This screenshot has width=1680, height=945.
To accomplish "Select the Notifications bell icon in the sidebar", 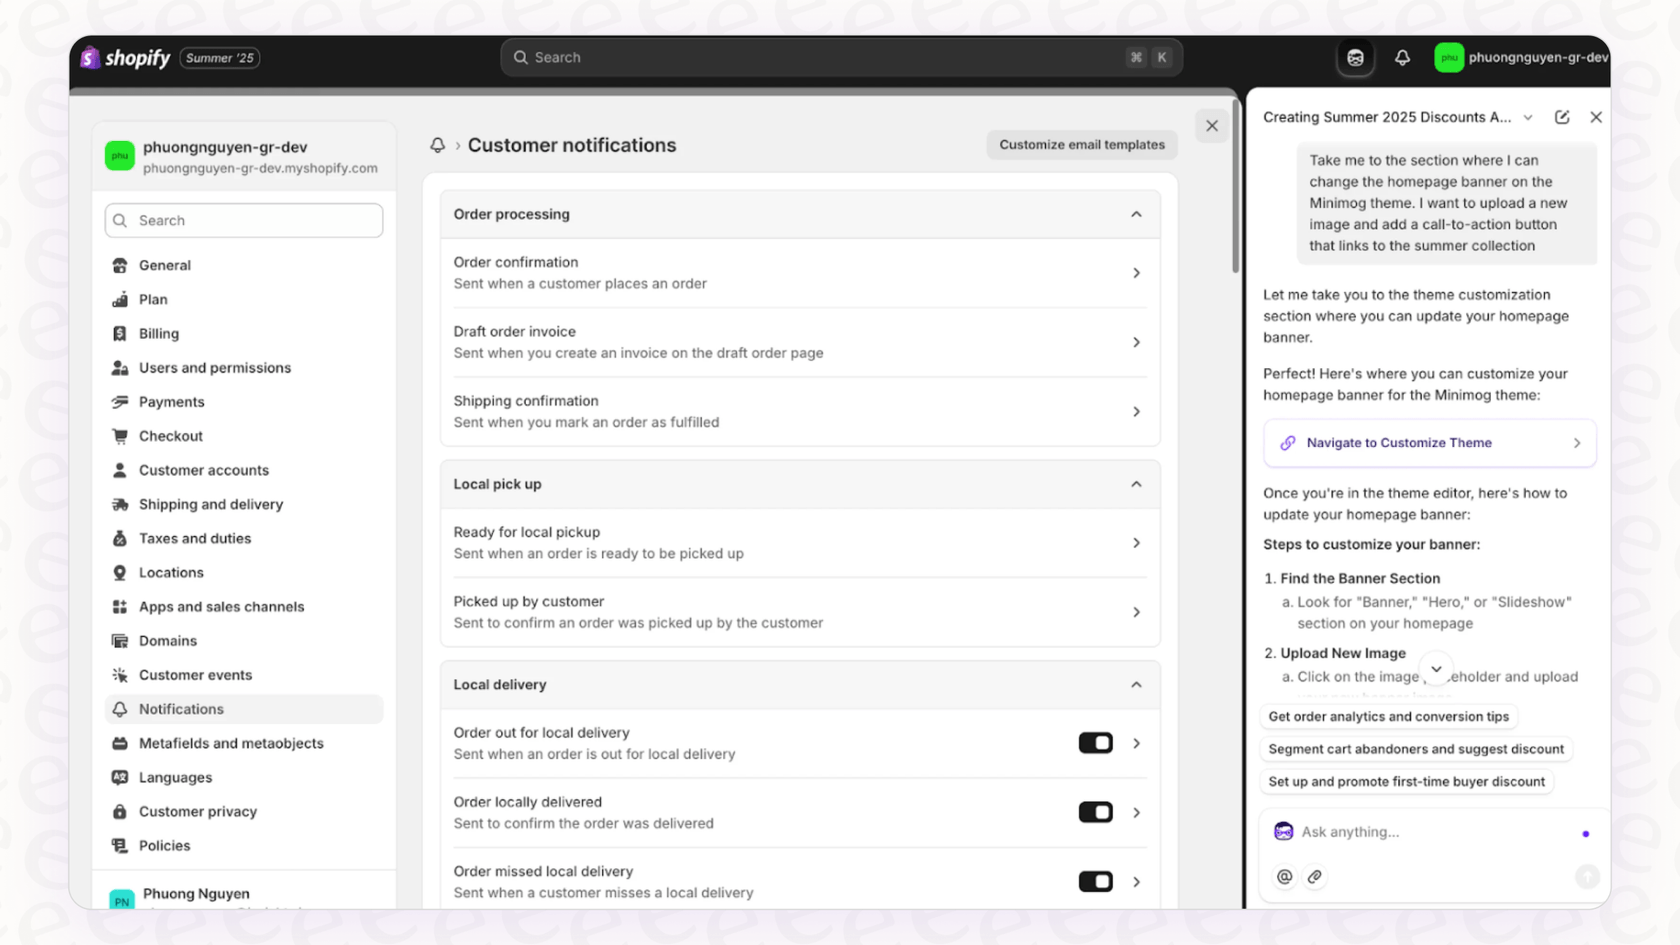I will (120, 709).
